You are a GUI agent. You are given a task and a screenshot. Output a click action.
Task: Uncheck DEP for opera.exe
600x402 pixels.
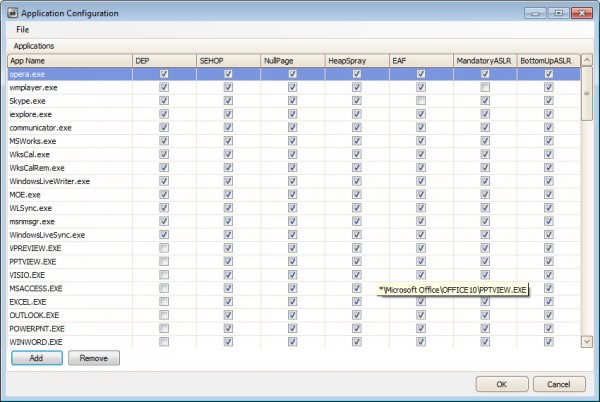[164, 74]
